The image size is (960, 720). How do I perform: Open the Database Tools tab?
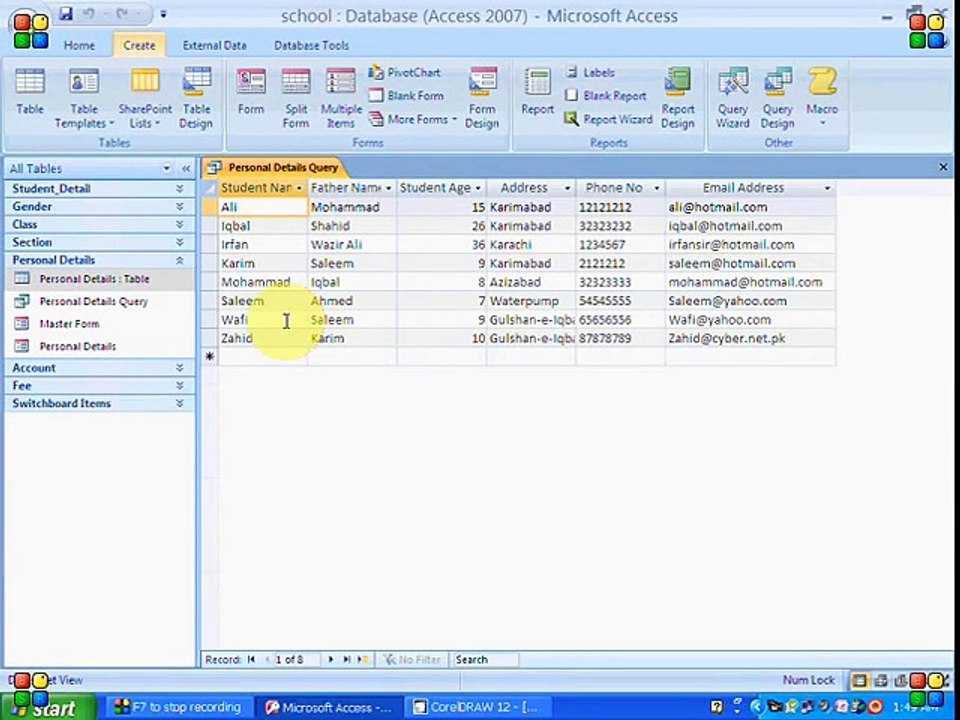click(x=312, y=45)
